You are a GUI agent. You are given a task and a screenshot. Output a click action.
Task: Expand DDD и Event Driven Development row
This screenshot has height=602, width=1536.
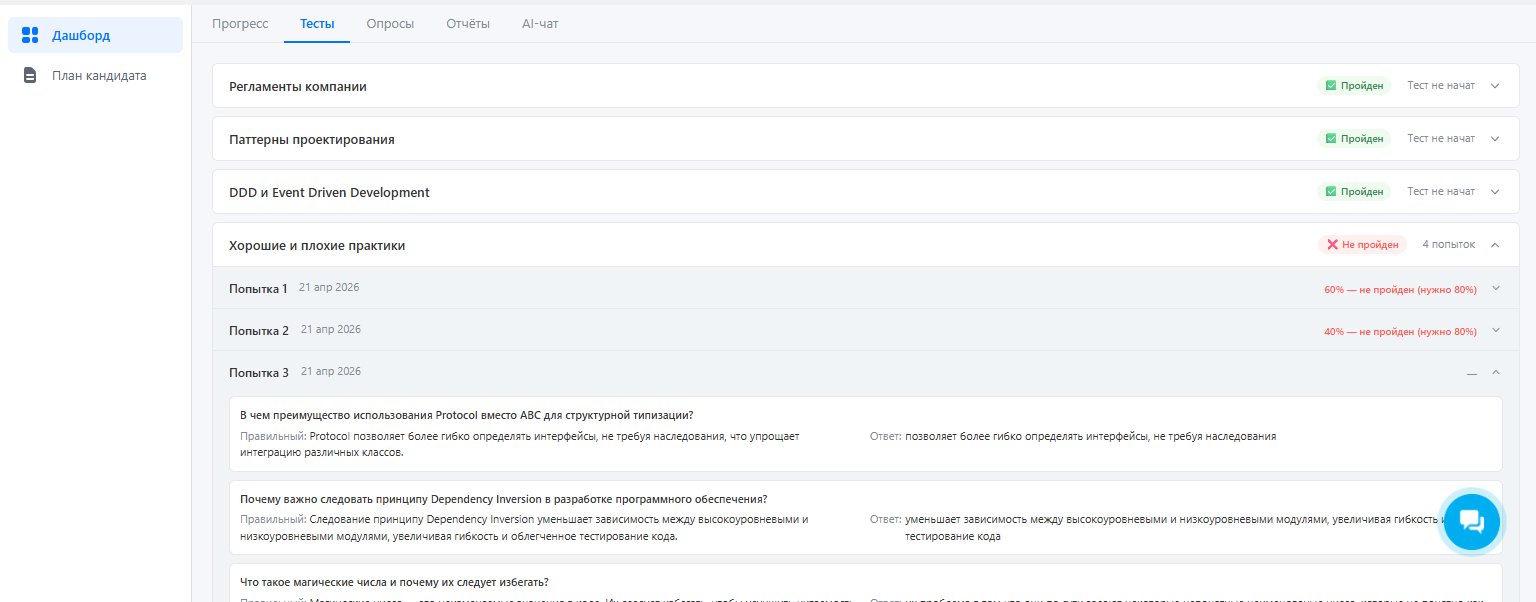[x=1495, y=192]
